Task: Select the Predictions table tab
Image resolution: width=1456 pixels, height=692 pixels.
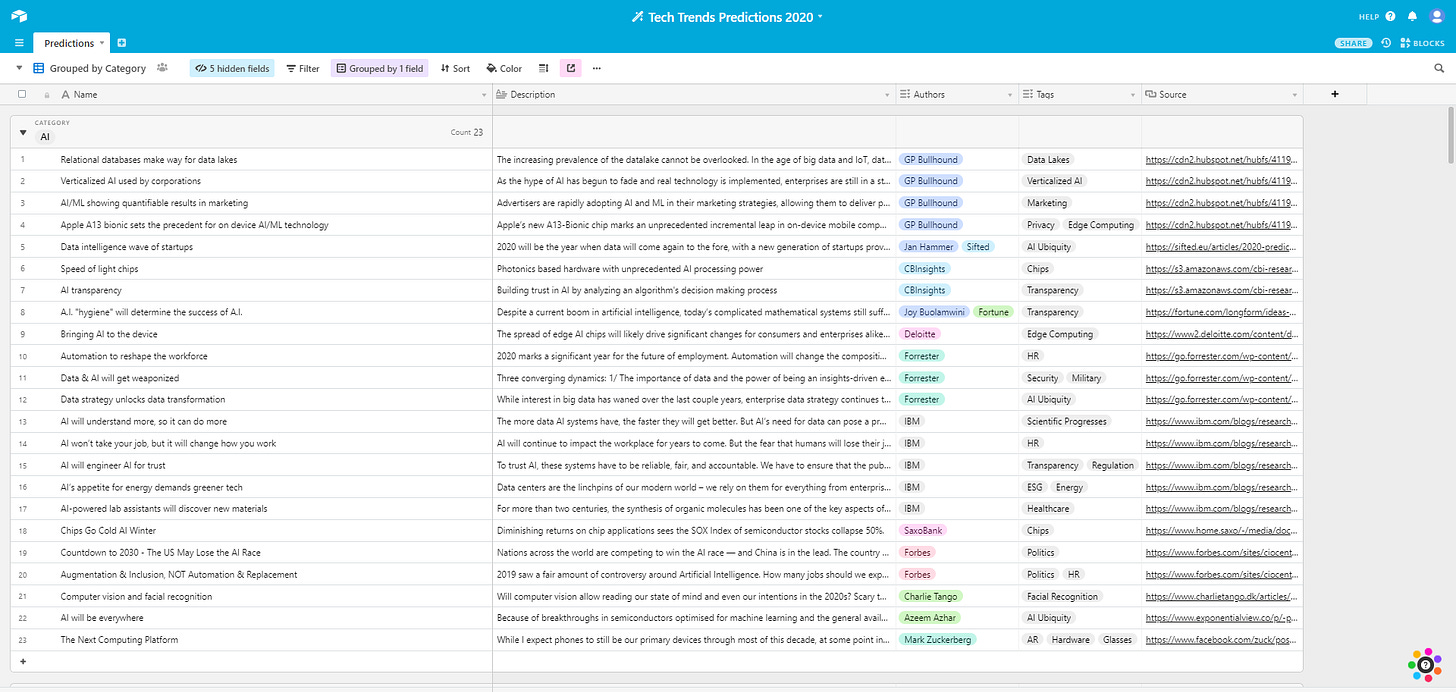Action: click(x=69, y=43)
